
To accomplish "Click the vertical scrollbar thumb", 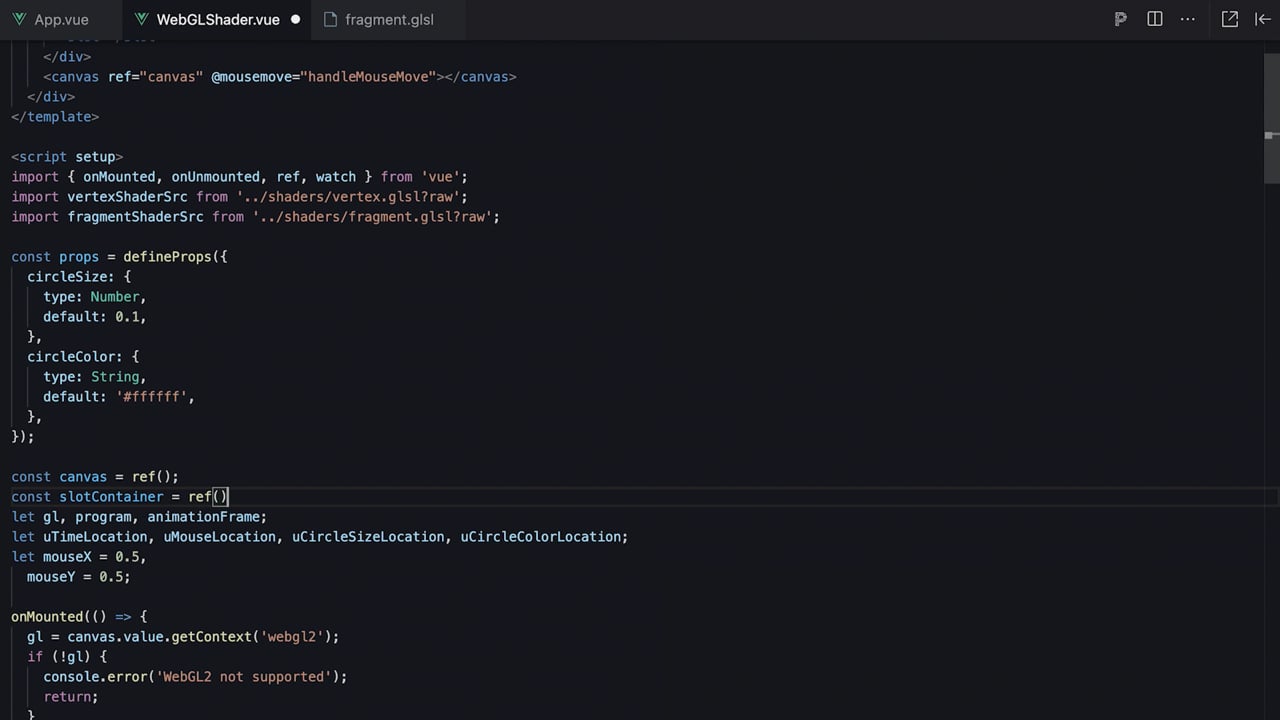I will point(1272,112).
